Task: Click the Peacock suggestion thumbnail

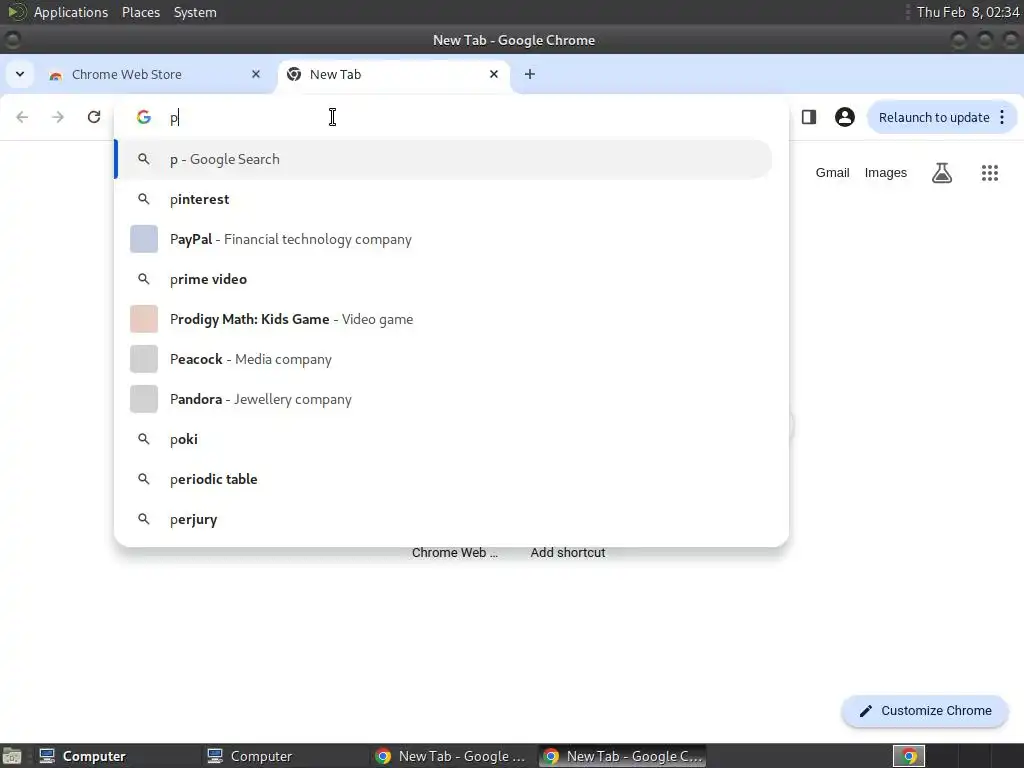Action: point(144,359)
